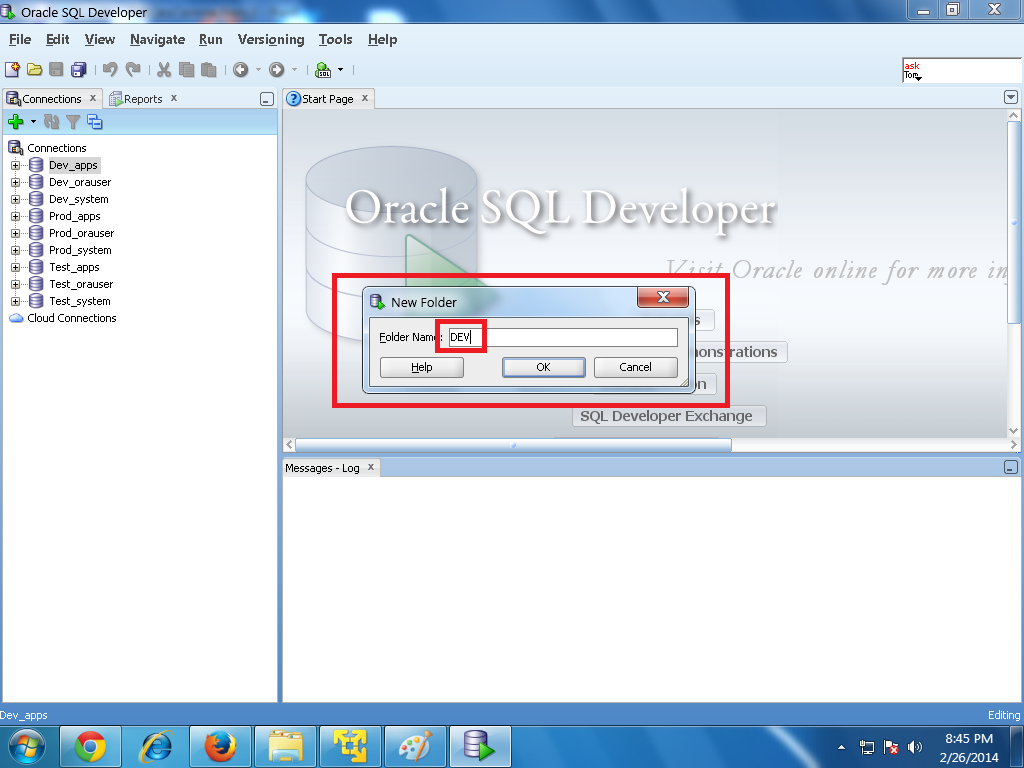
Task: Click the Undo toolbar icon
Action: (x=110, y=69)
